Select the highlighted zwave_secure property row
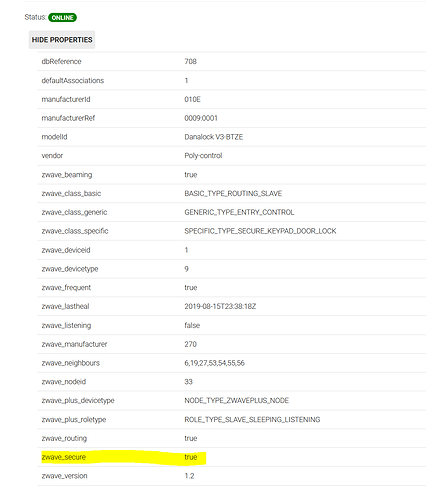426x500 pixels. tap(231, 457)
